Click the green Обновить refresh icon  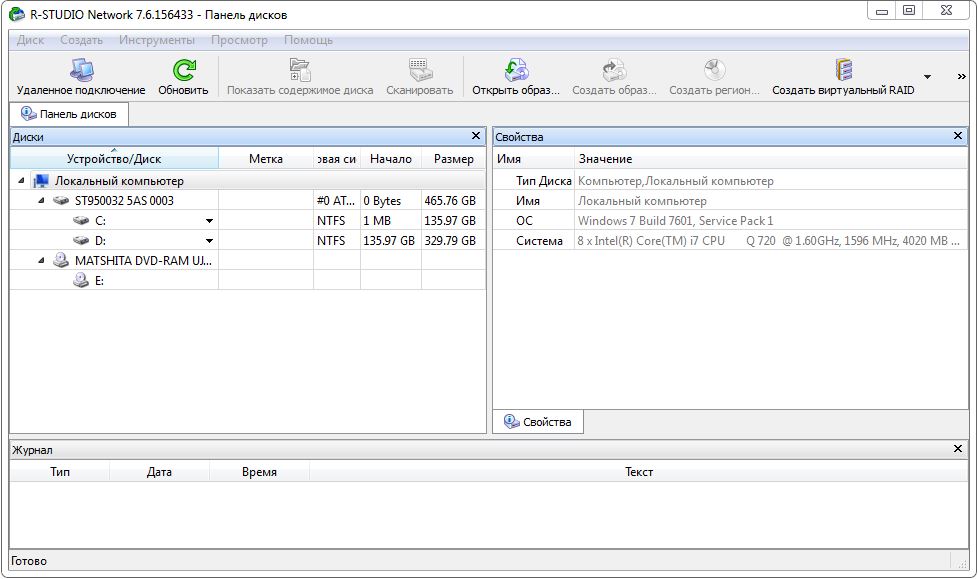[x=183, y=70]
